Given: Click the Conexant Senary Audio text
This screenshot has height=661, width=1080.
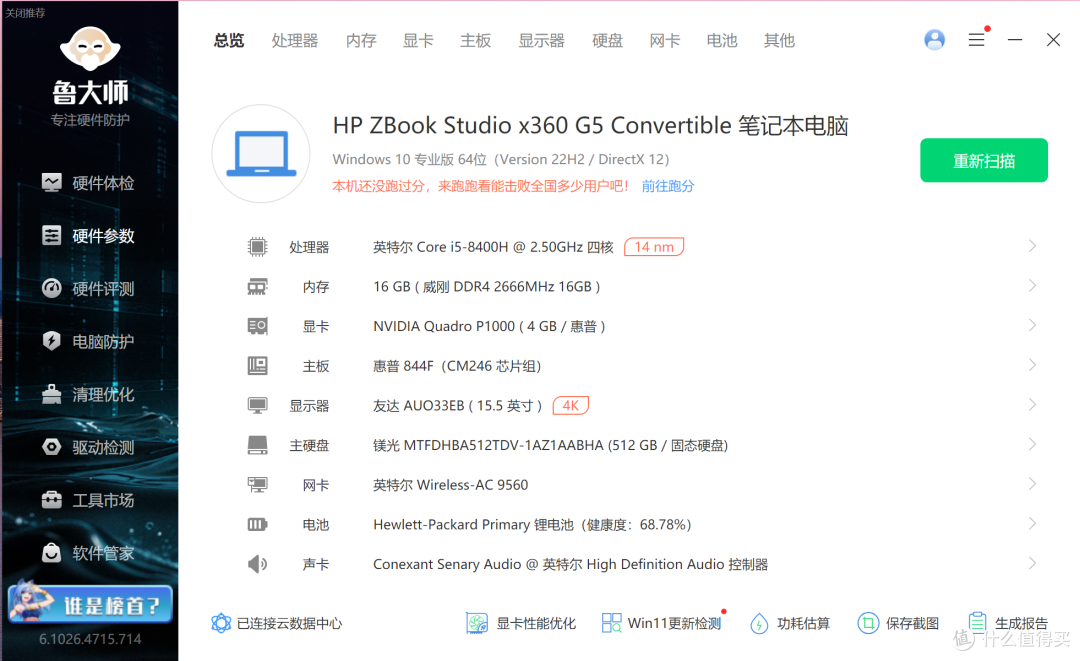Looking at the screenshot, I should coord(570,565).
